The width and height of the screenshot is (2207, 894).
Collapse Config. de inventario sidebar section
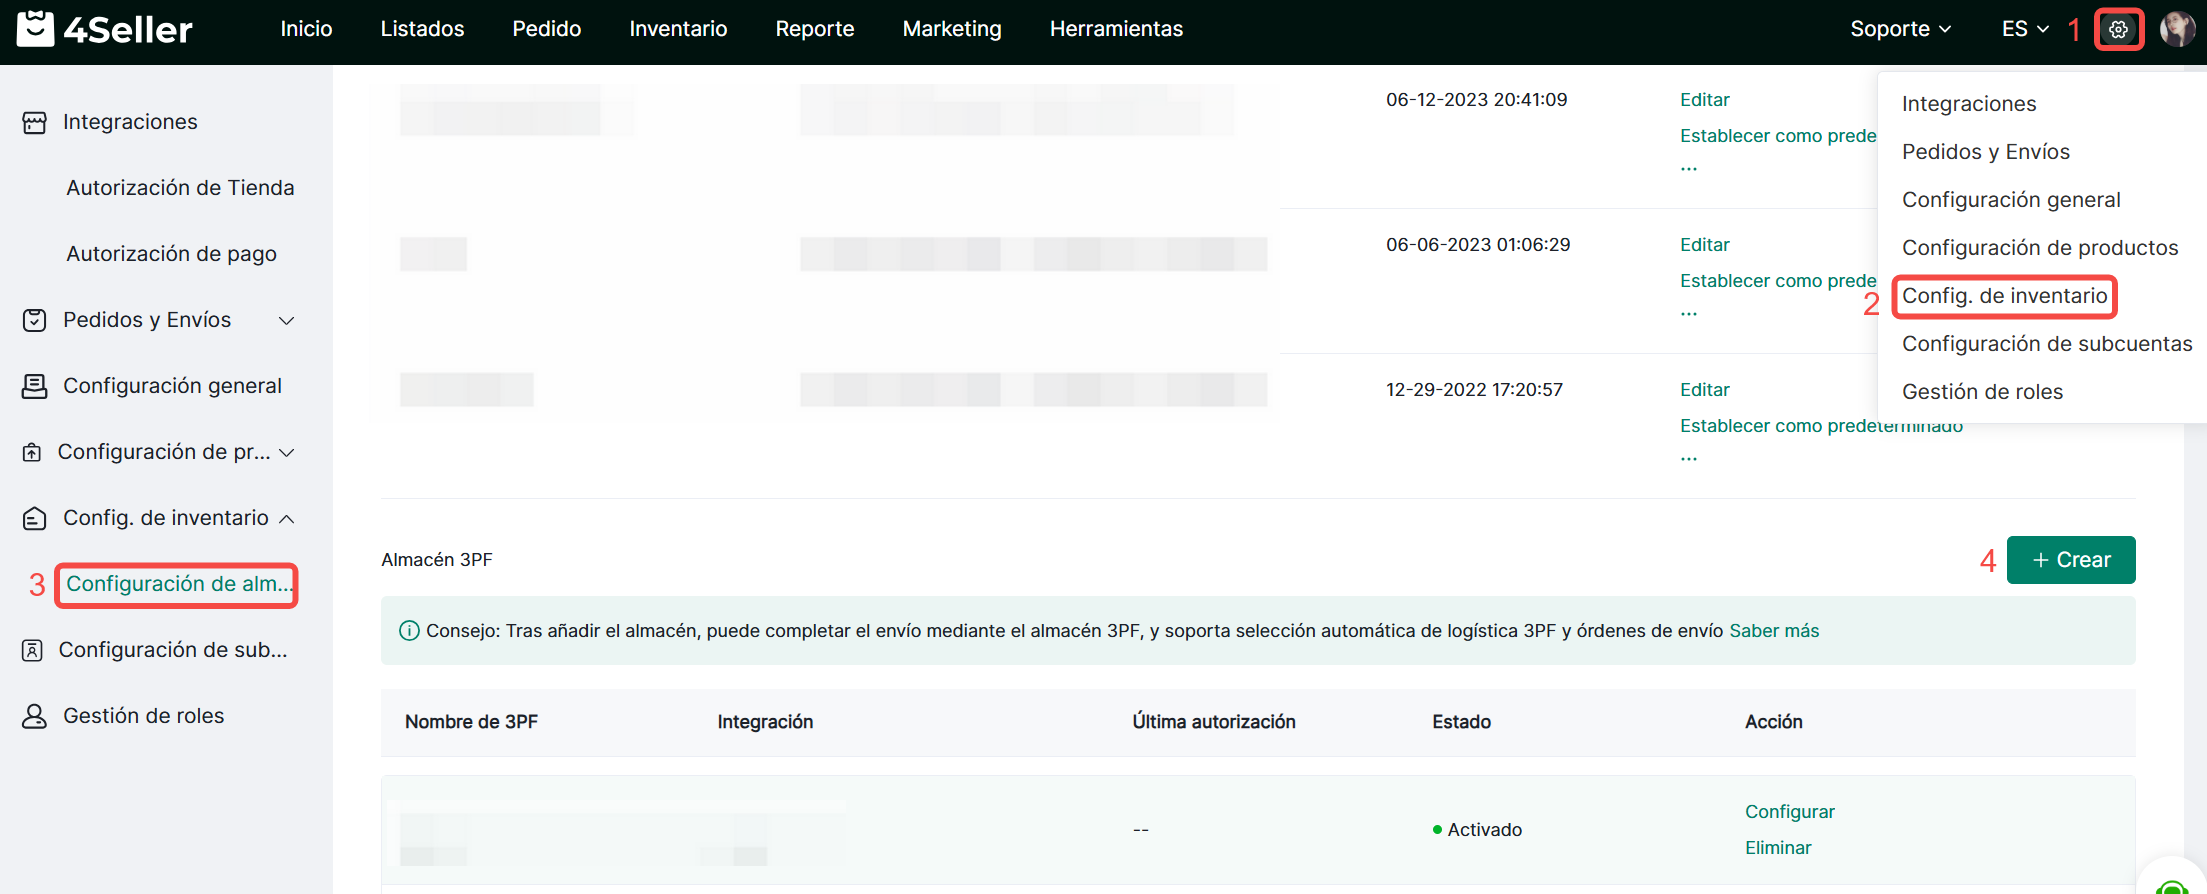[x=286, y=518]
